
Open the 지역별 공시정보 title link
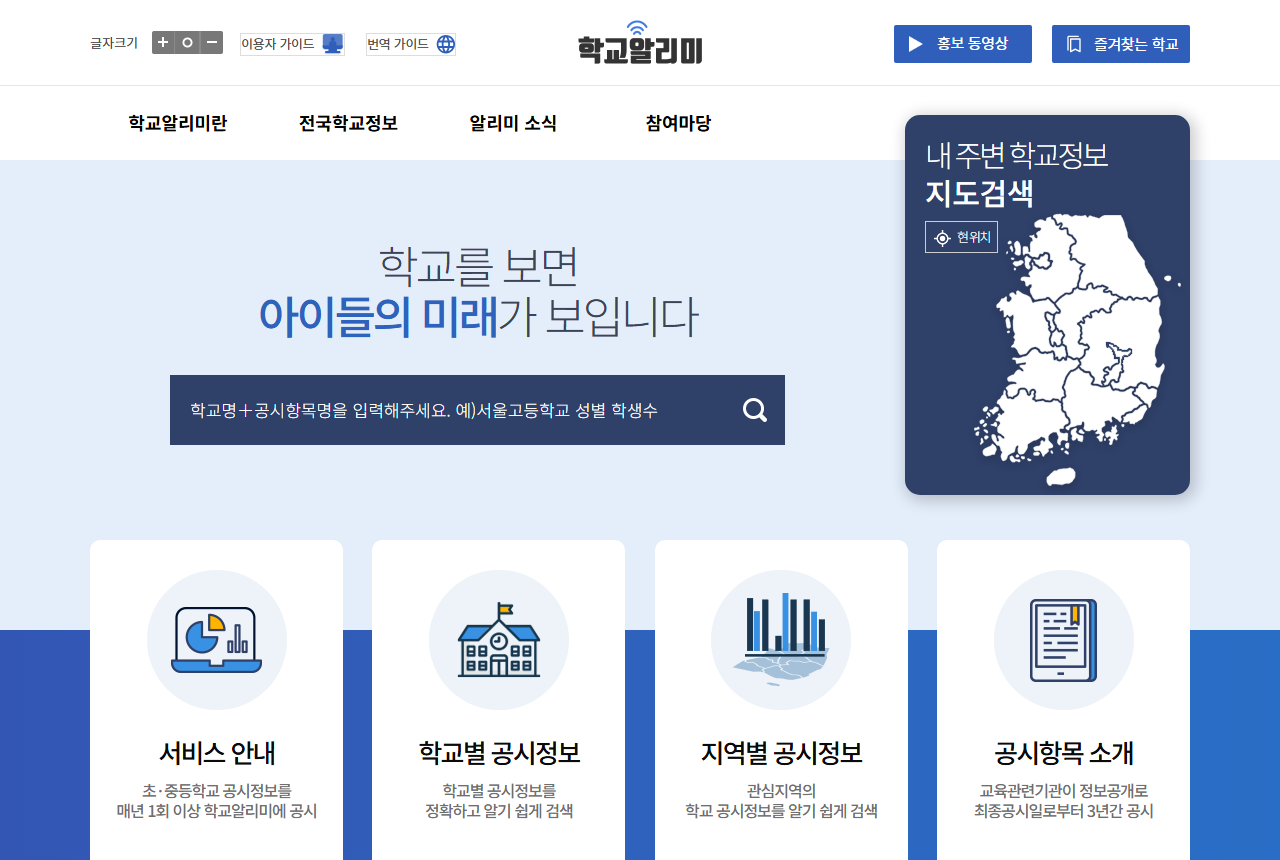coord(782,753)
